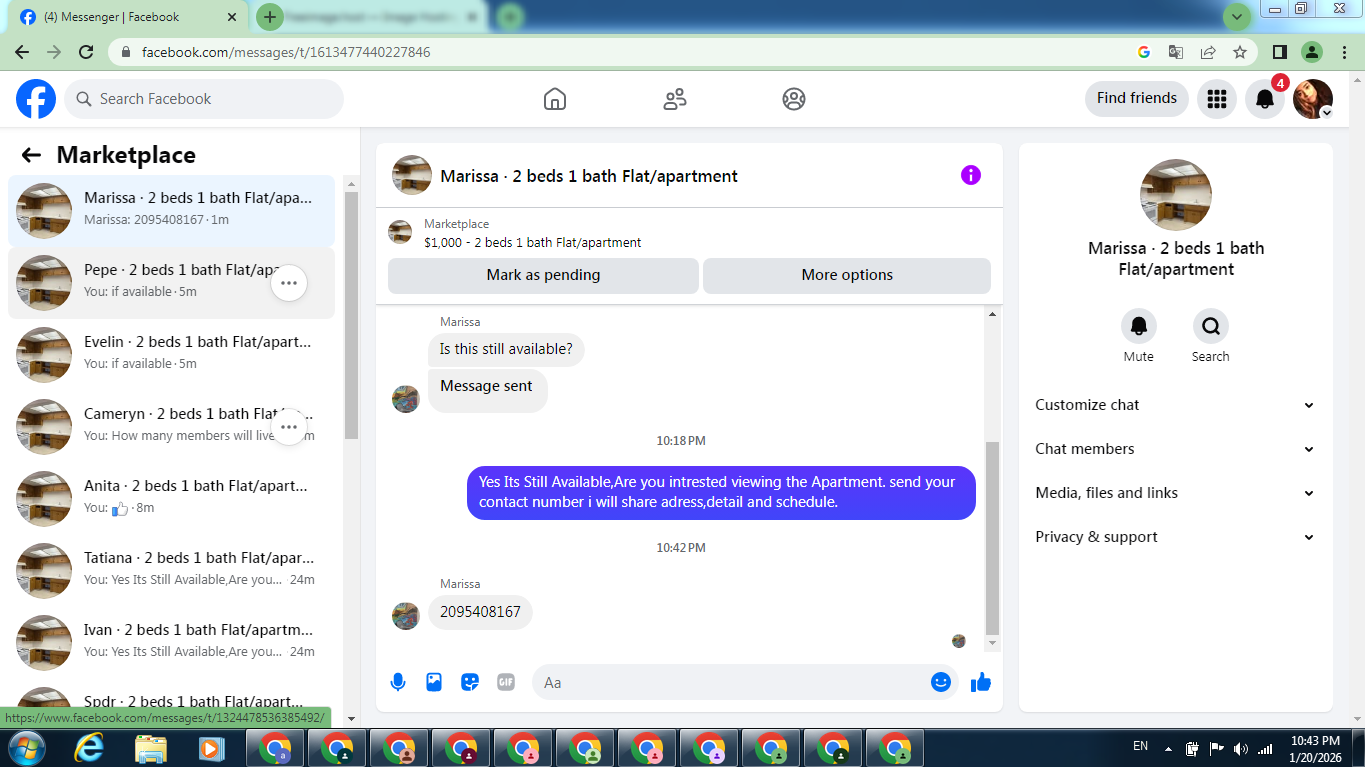Click the Mark as pending button

(543, 275)
